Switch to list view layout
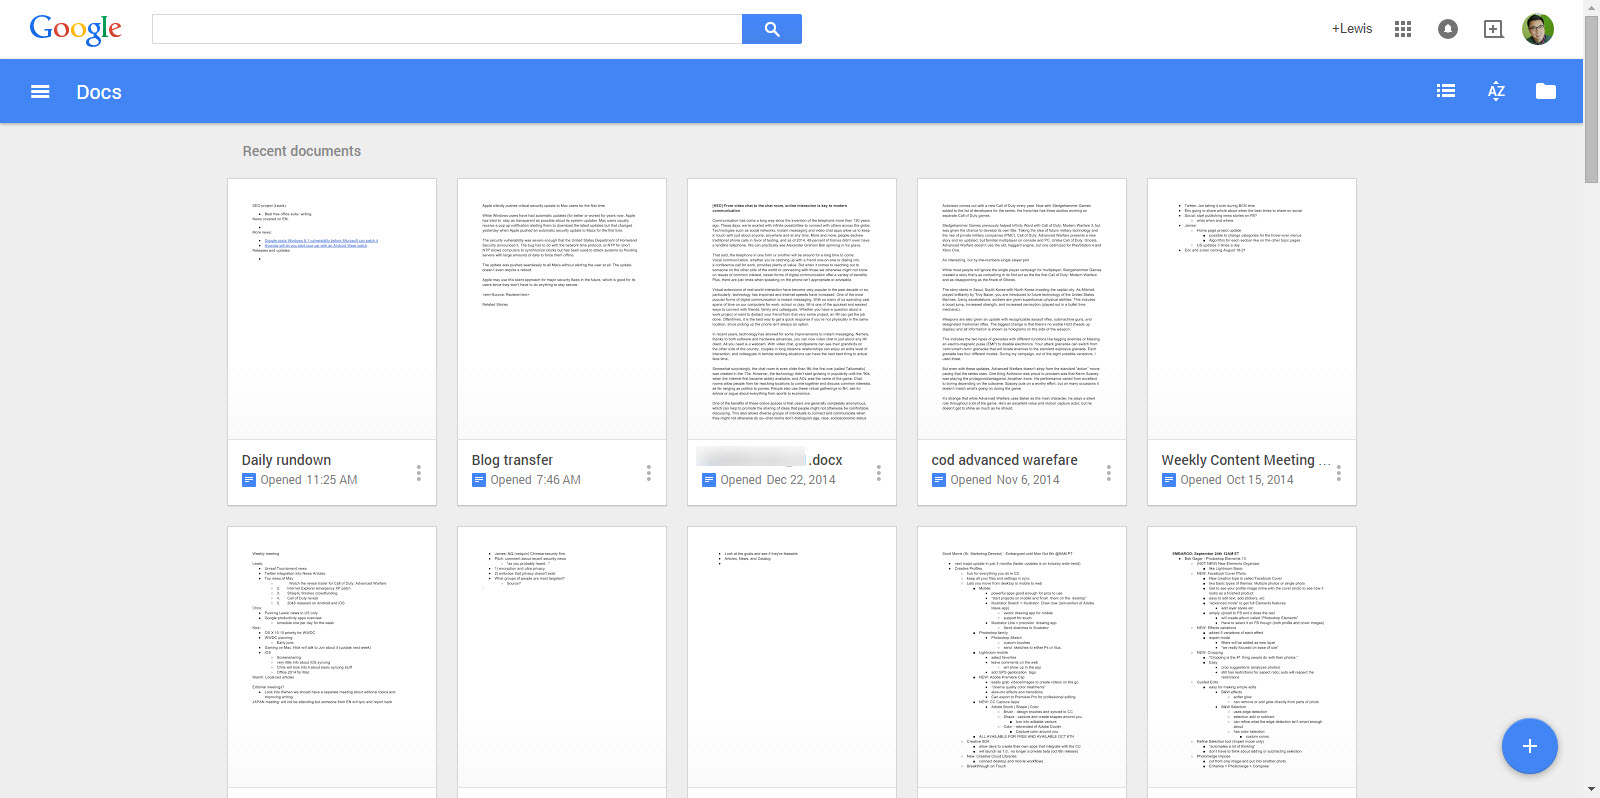The height and width of the screenshot is (798, 1600). point(1445,91)
